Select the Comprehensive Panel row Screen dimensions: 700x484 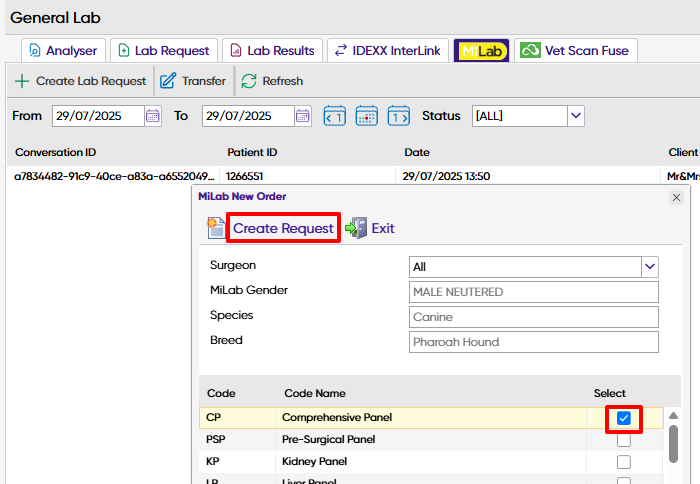(431, 417)
